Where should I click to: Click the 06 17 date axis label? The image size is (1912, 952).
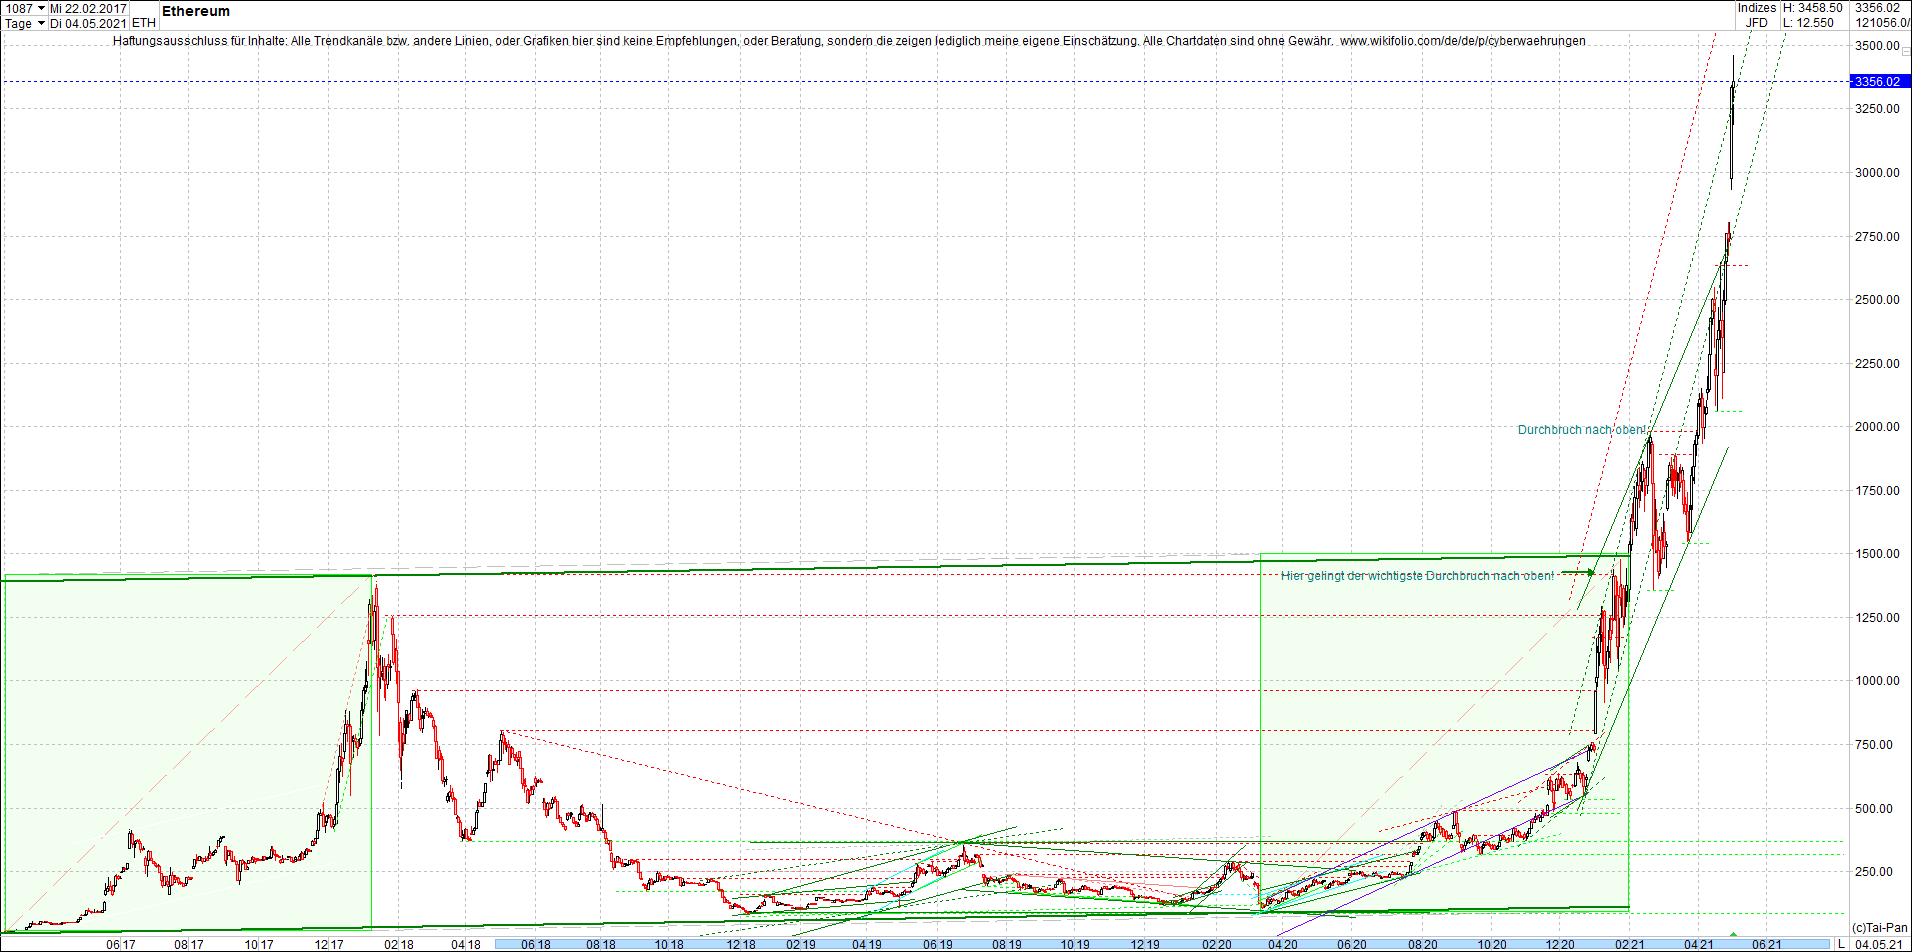pyautogui.click(x=121, y=944)
